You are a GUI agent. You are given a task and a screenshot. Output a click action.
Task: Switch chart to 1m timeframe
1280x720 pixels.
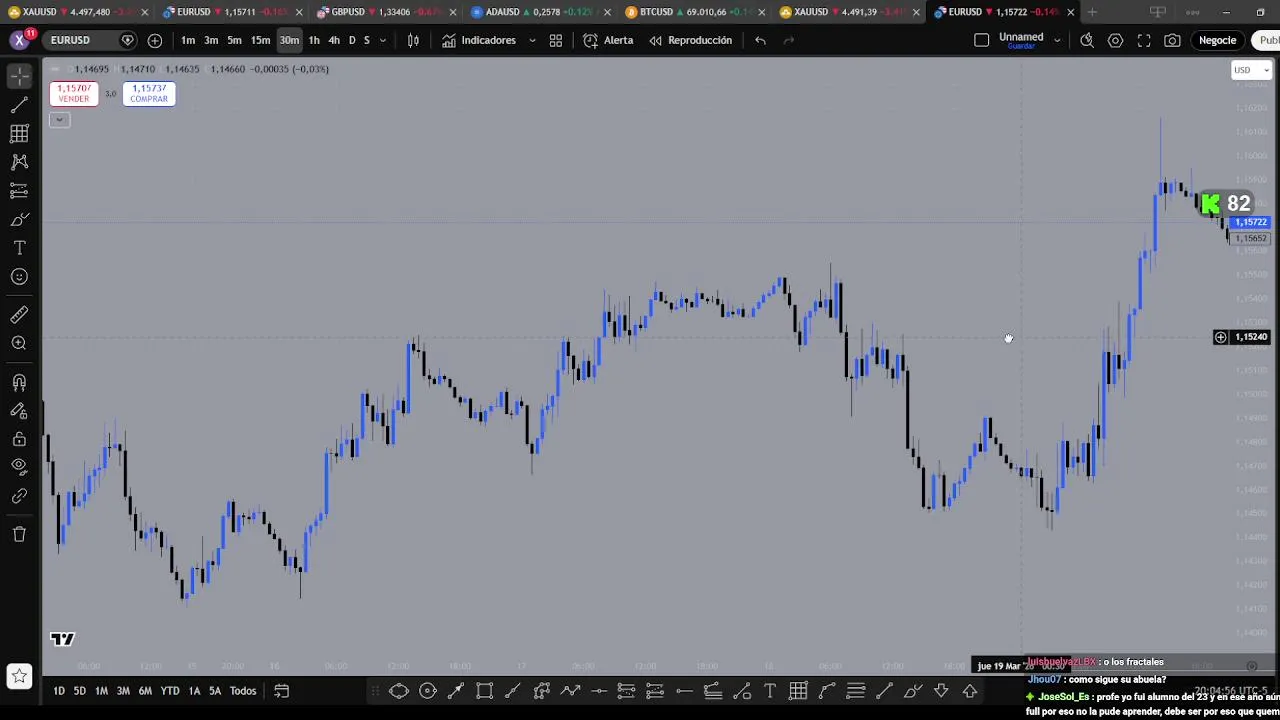[x=188, y=40]
